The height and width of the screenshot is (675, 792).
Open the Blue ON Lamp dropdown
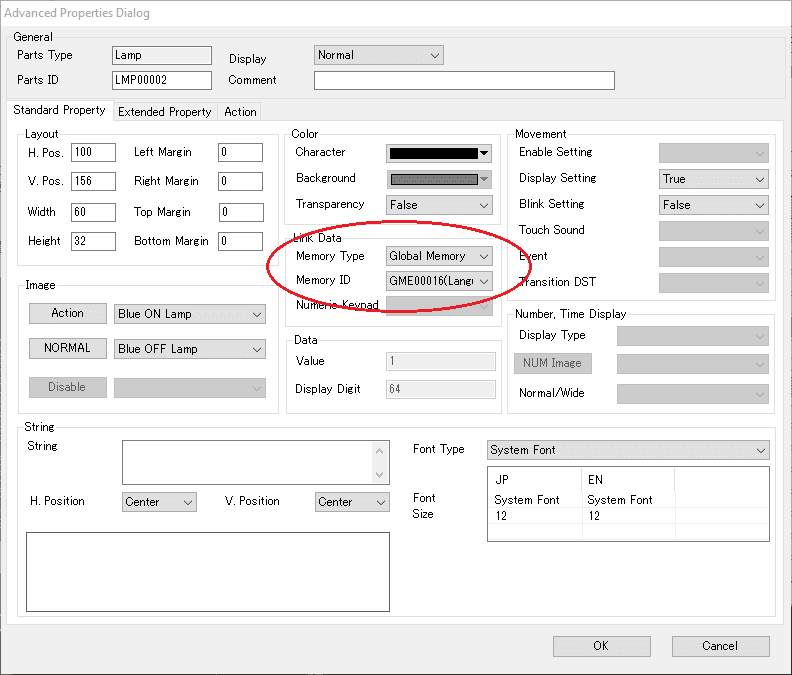coord(190,314)
